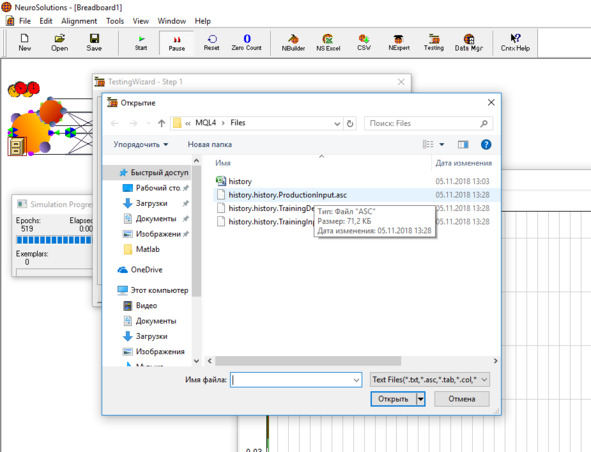Open the CSV toolbar tool
The width and height of the screenshot is (591, 452).
click(364, 43)
